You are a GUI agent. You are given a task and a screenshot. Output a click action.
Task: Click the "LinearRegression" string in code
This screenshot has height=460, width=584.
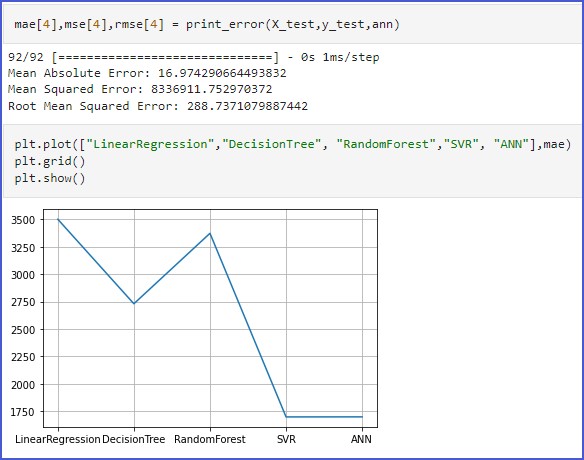pyautogui.click(x=150, y=144)
